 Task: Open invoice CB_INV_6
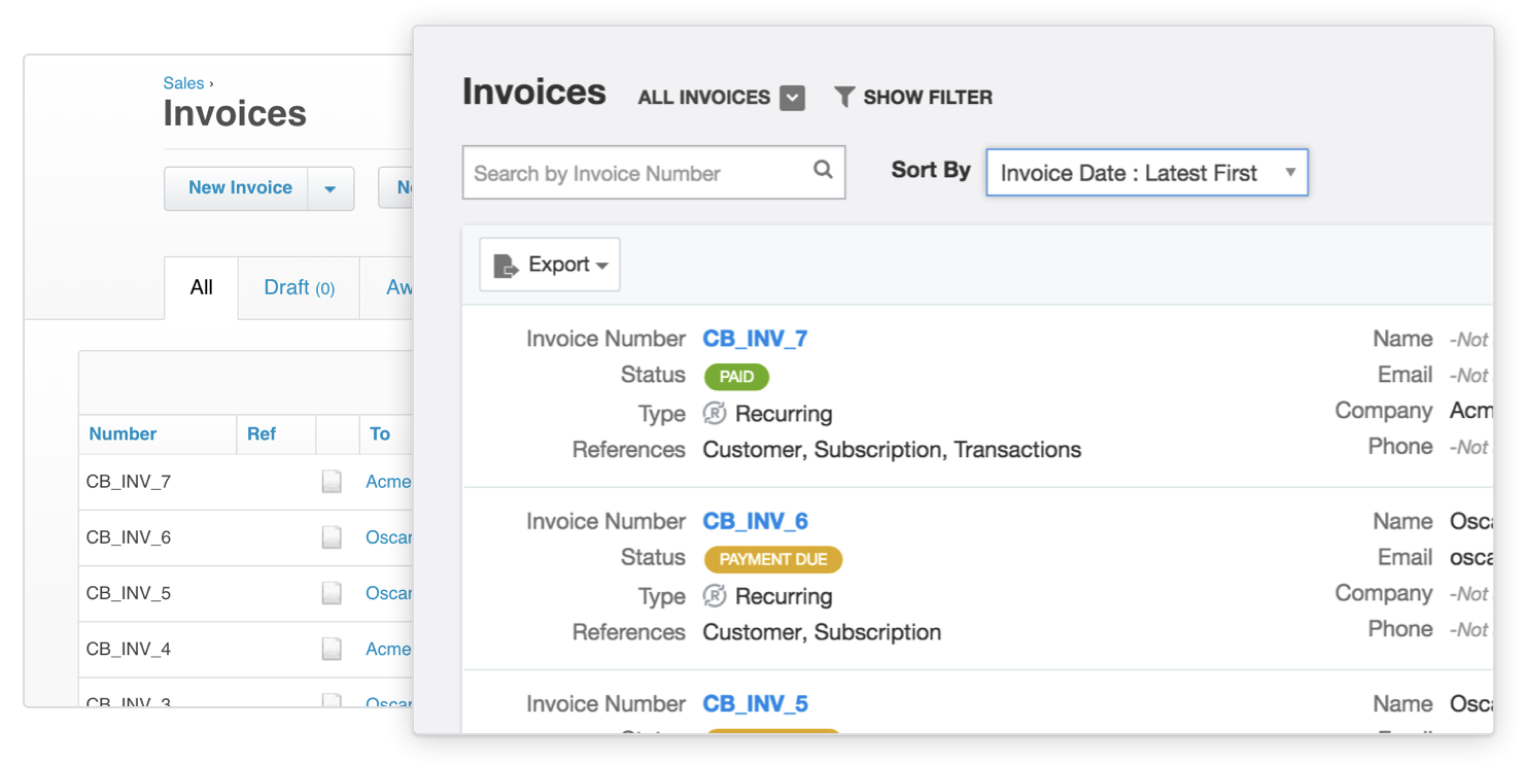(755, 520)
